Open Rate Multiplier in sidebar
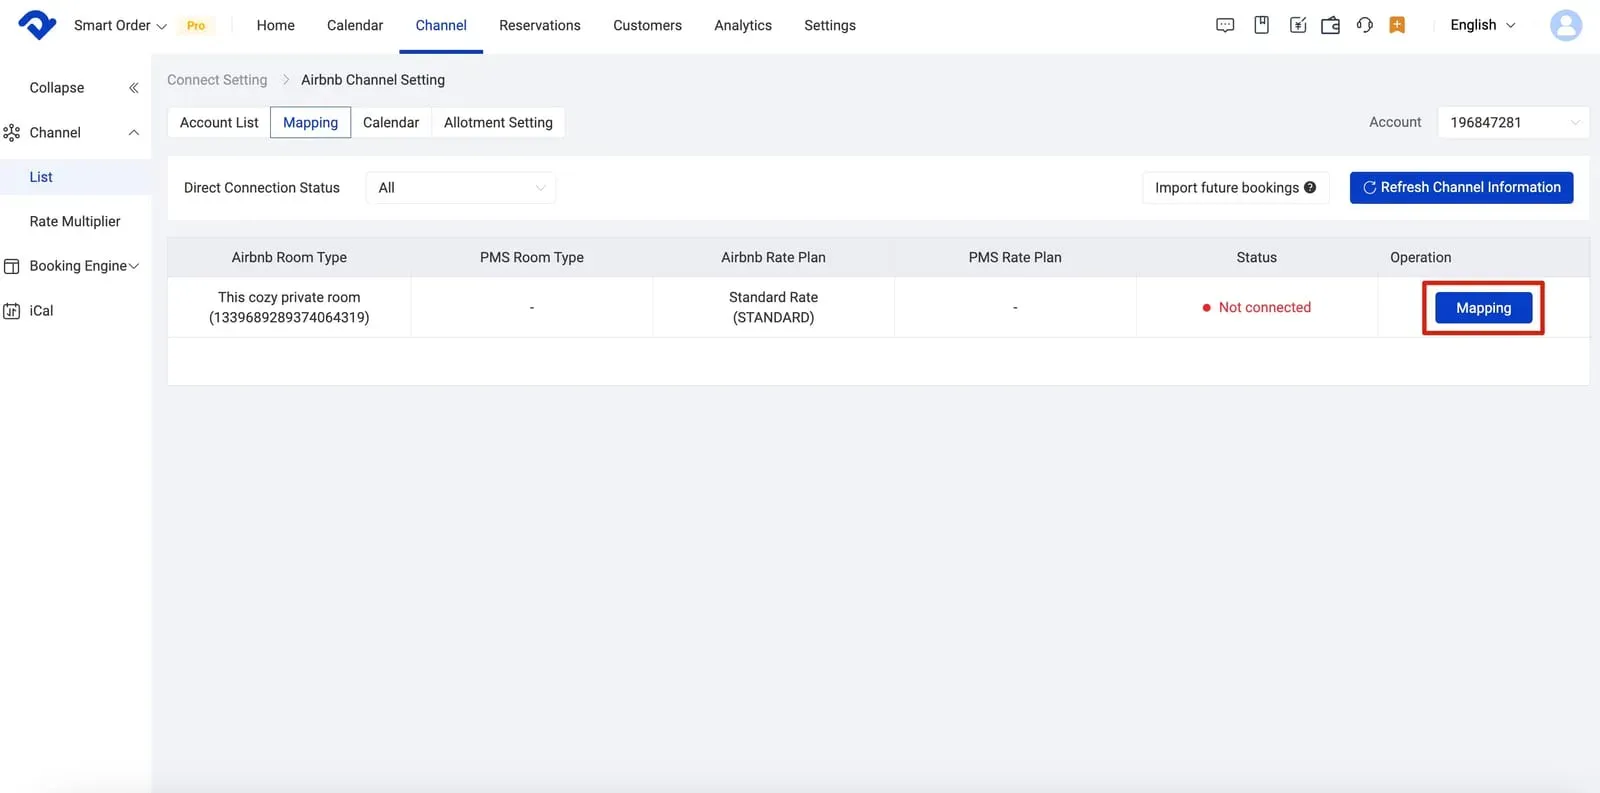The height and width of the screenshot is (793, 1600). tap(75, 221)
